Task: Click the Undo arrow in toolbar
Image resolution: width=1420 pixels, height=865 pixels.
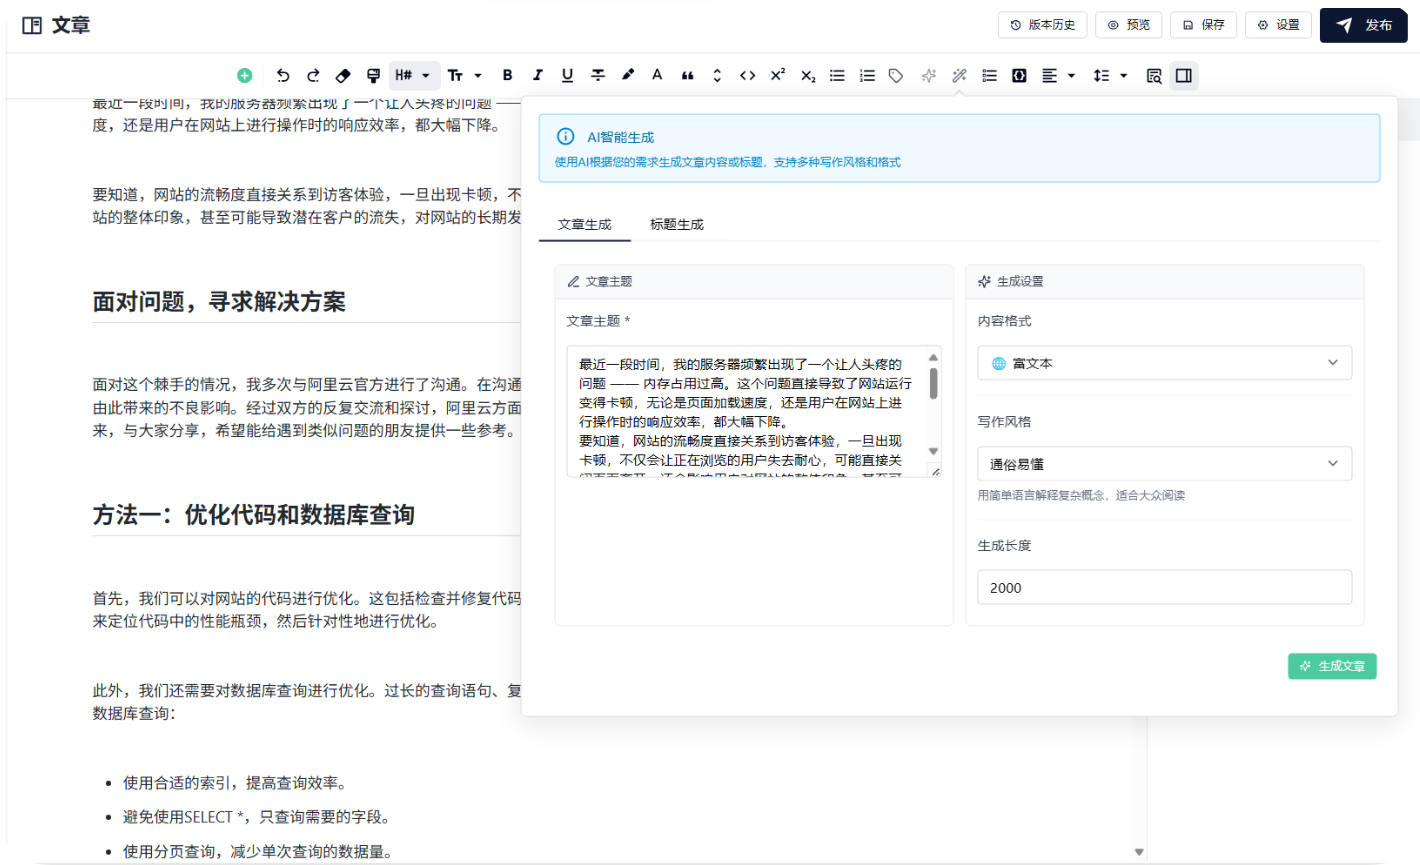Action: 283,75
